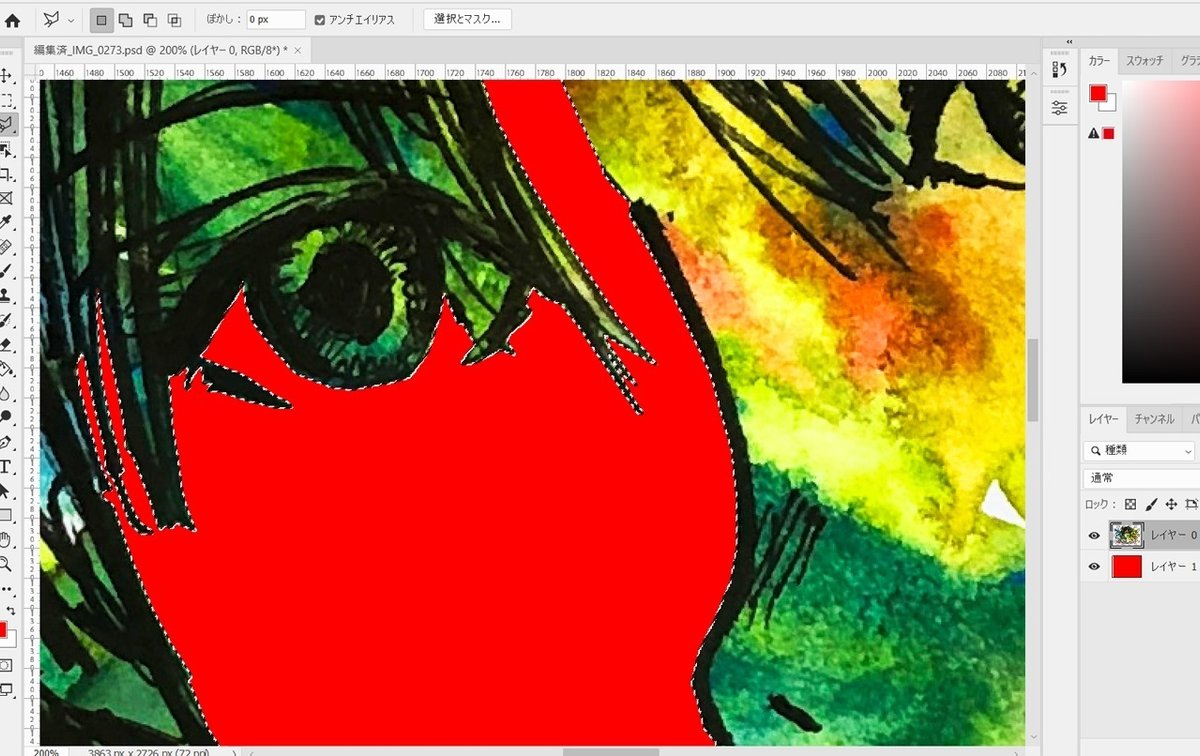
Task: Pick a shade in the color field
Action: [x=1161, y=232]
